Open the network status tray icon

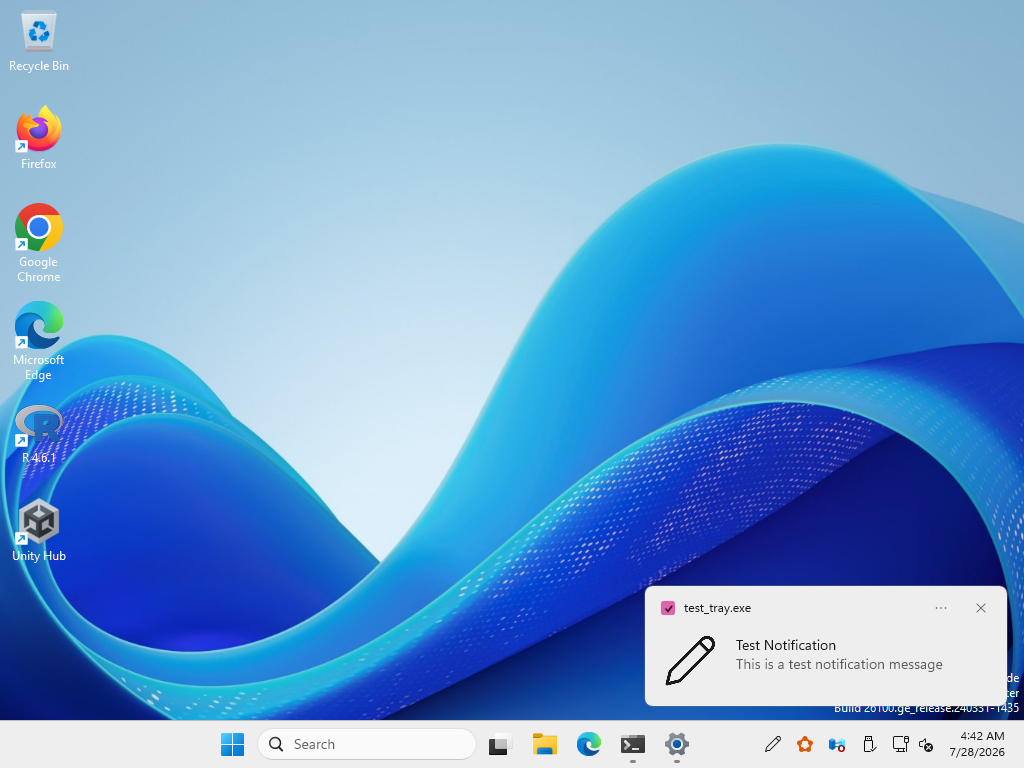[901, 744]
